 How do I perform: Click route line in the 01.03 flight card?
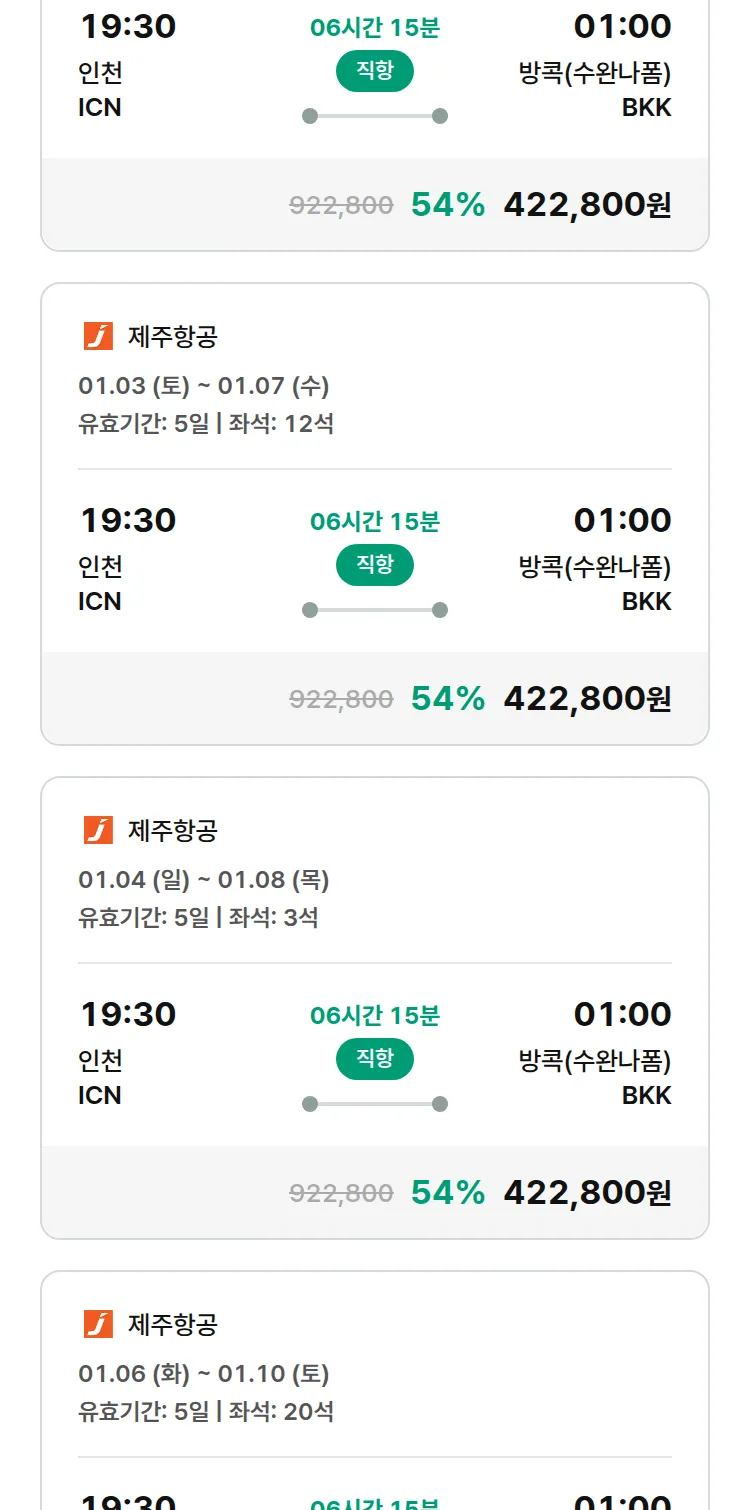coord(375,610)
